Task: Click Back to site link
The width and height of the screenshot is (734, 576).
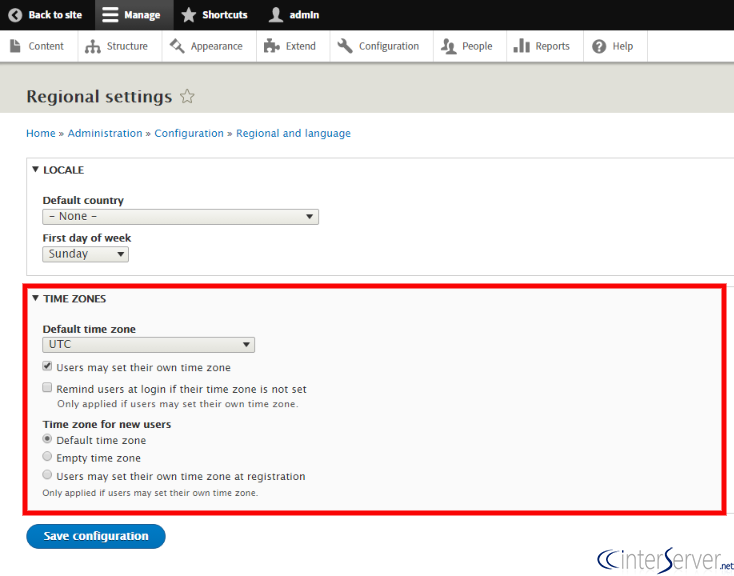Action: [x=47, y=15]
